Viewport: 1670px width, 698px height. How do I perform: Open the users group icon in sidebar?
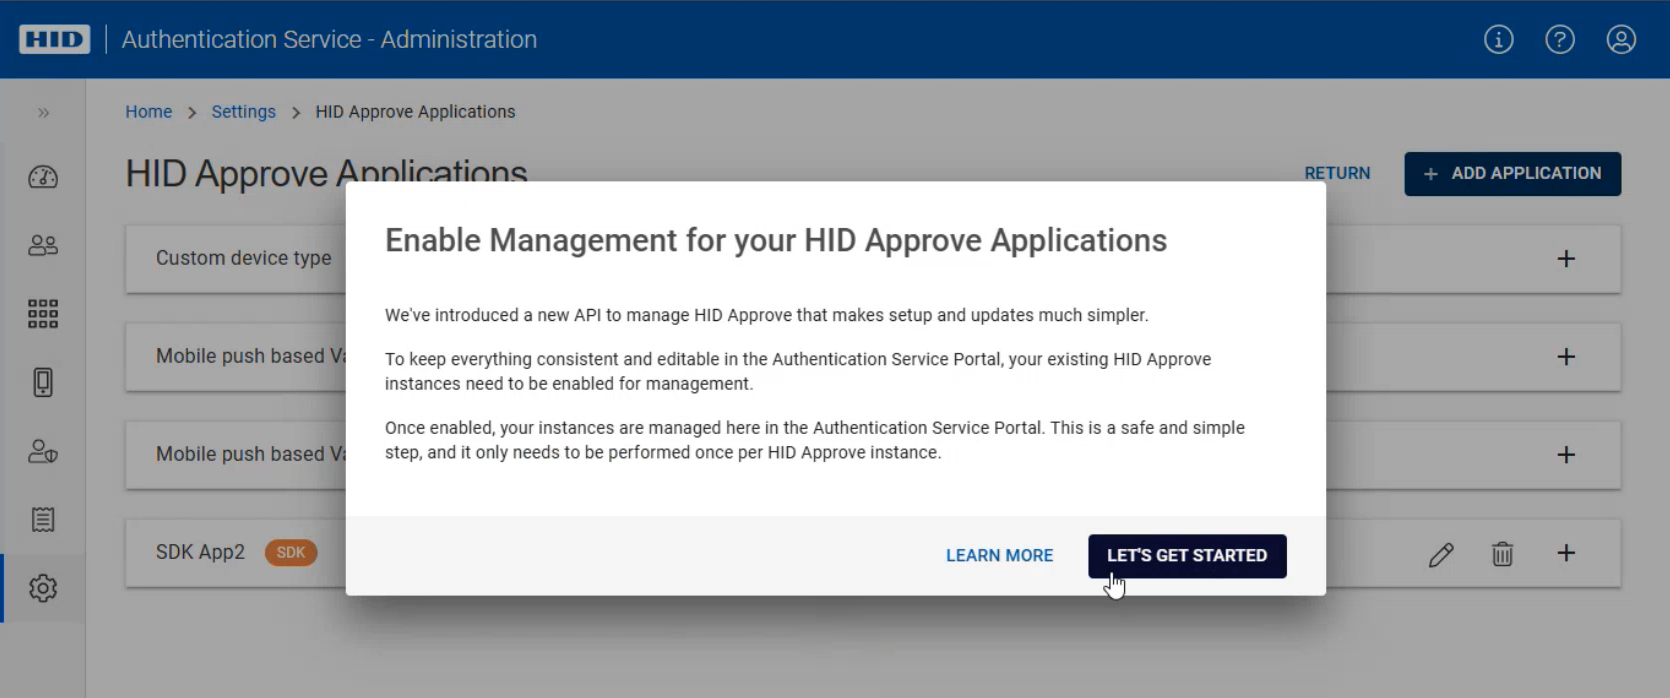click(43, 245)
